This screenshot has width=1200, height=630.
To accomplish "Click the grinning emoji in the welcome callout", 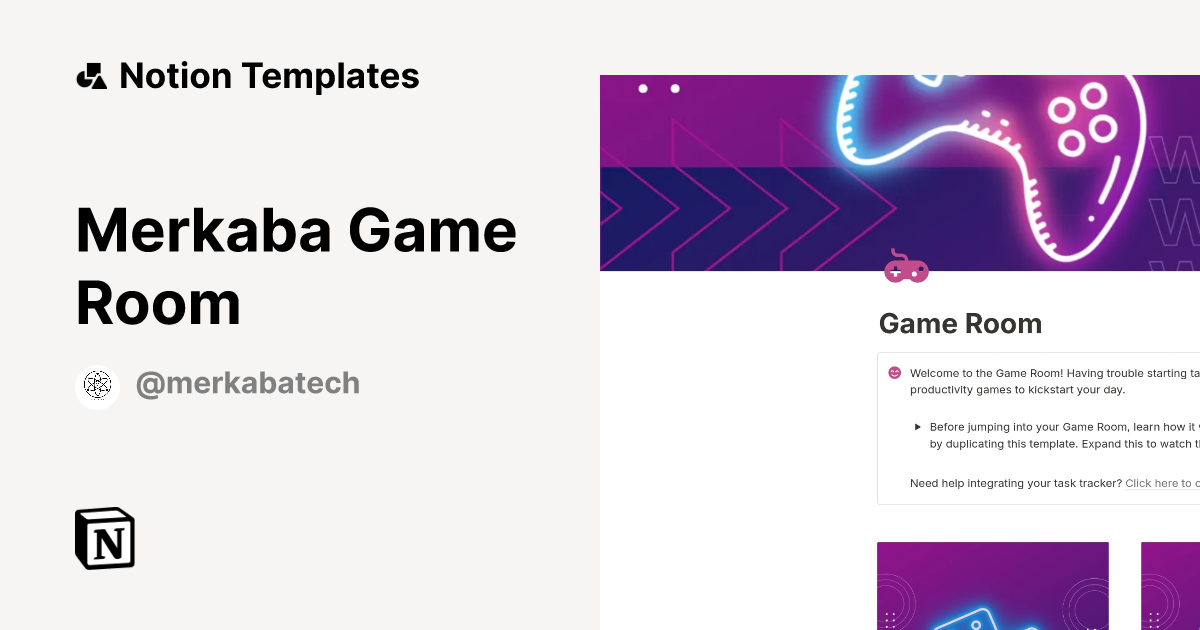I will pos(893,372).
